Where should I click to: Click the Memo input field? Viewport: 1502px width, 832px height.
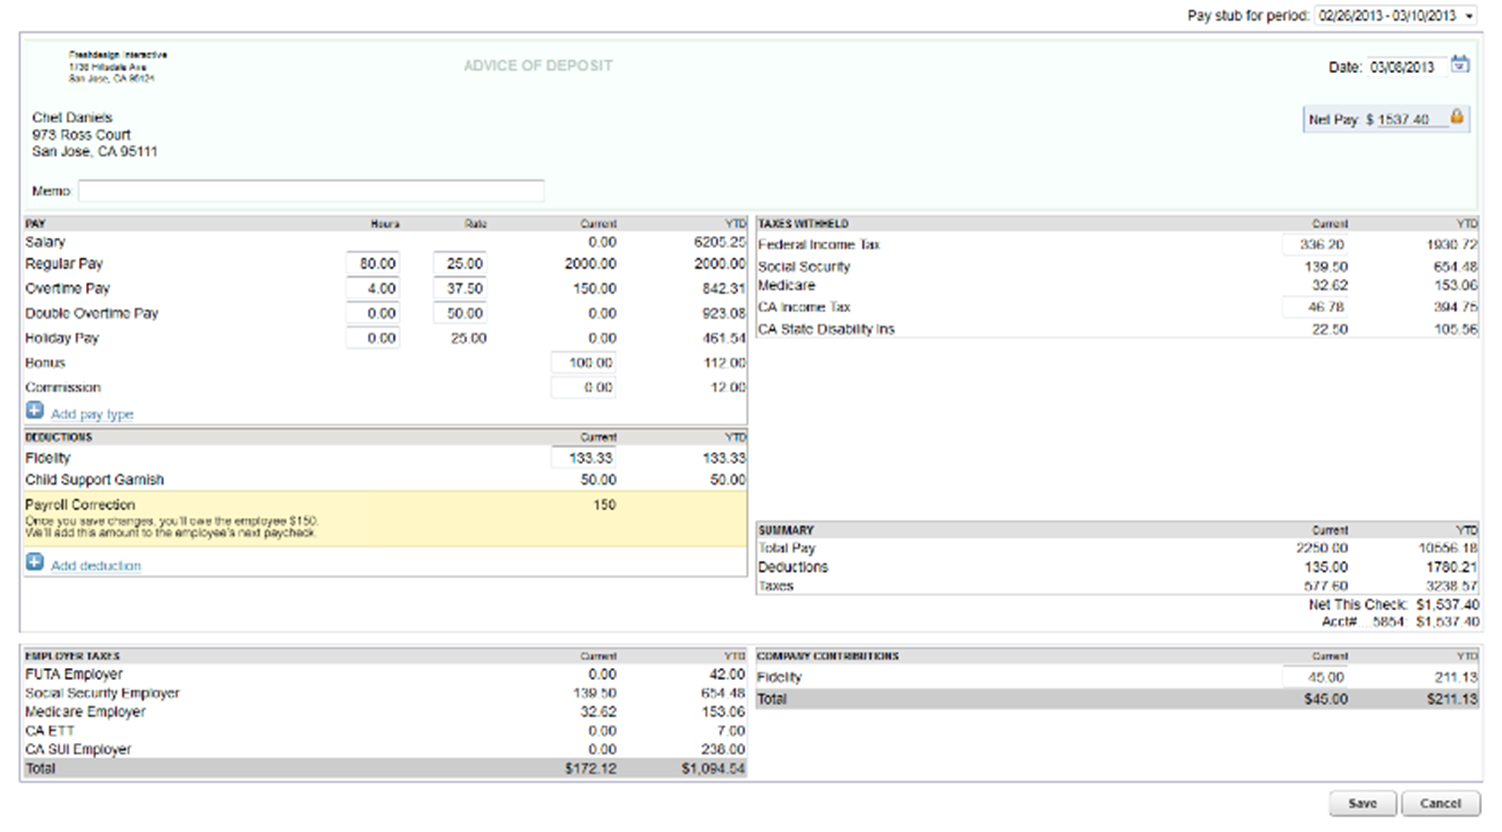point(311,190)
